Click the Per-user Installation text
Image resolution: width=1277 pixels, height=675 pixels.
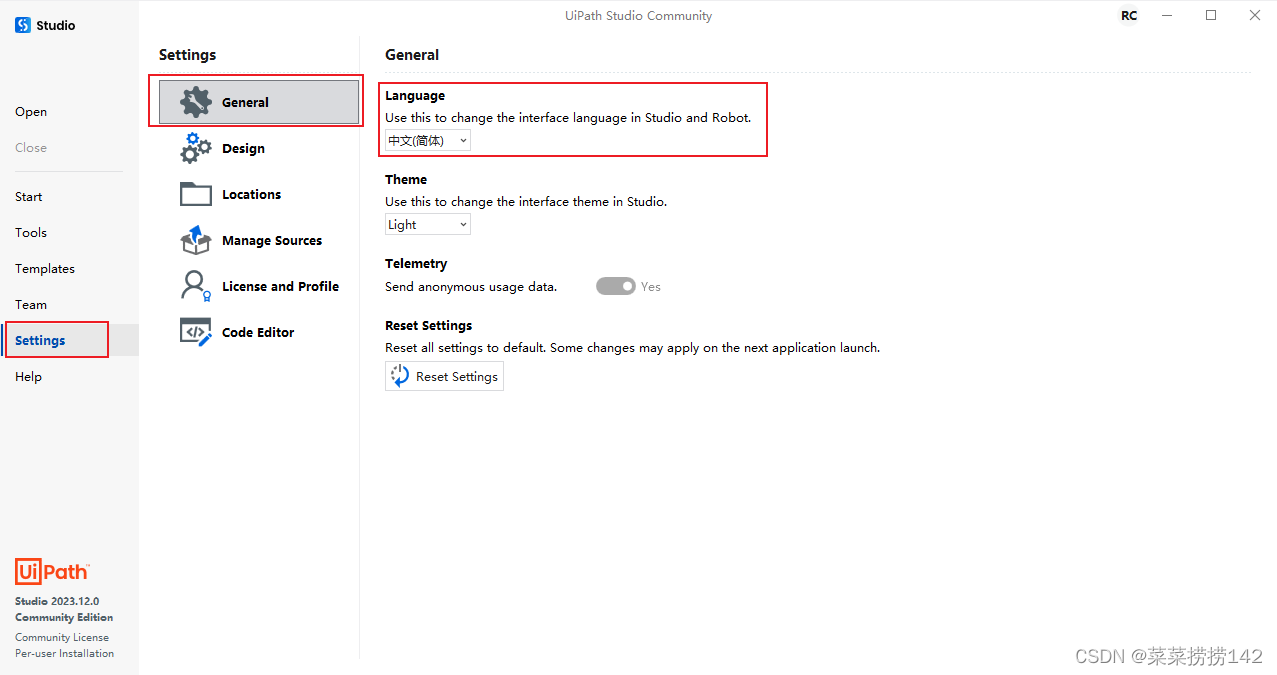(65, 653)
